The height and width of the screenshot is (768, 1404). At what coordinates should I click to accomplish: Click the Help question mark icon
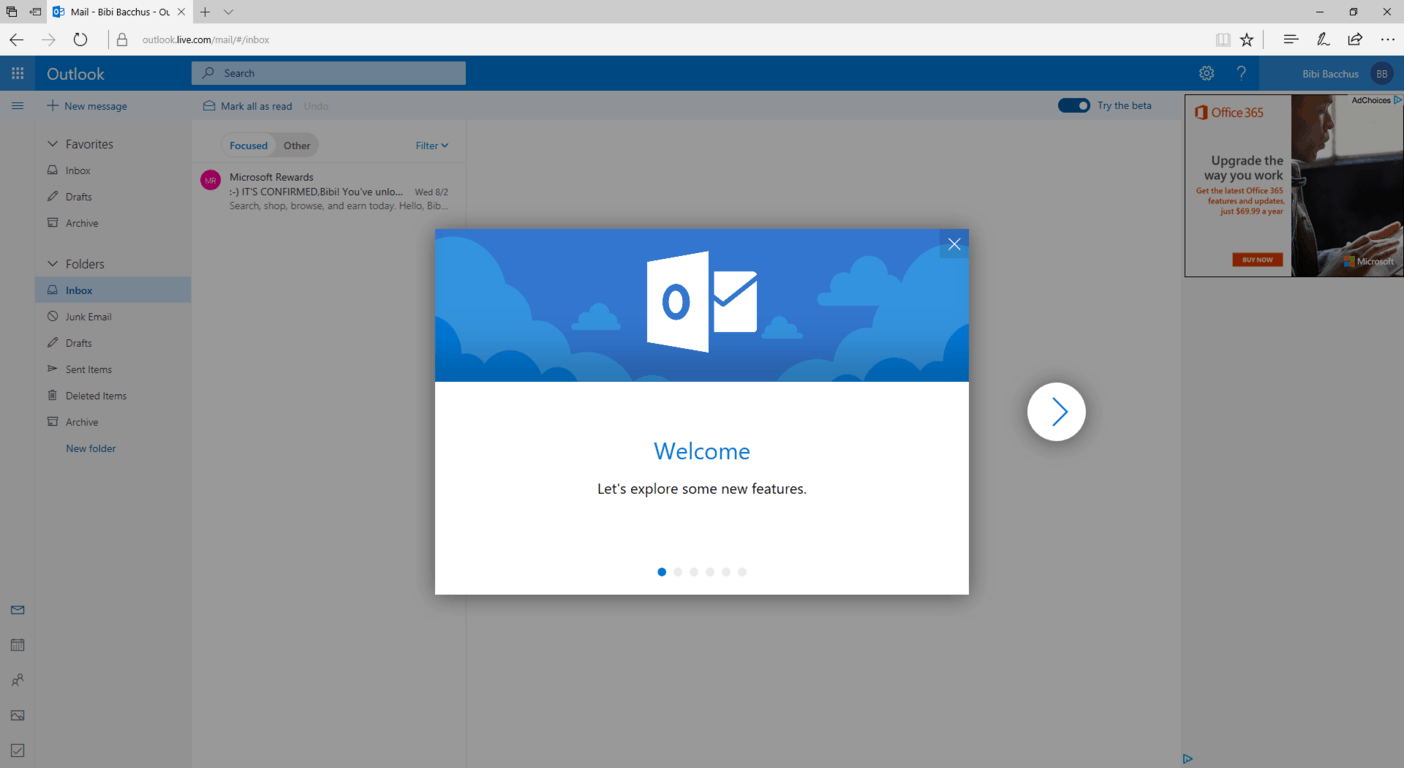pyautogui.click(x=1241, y=73)
